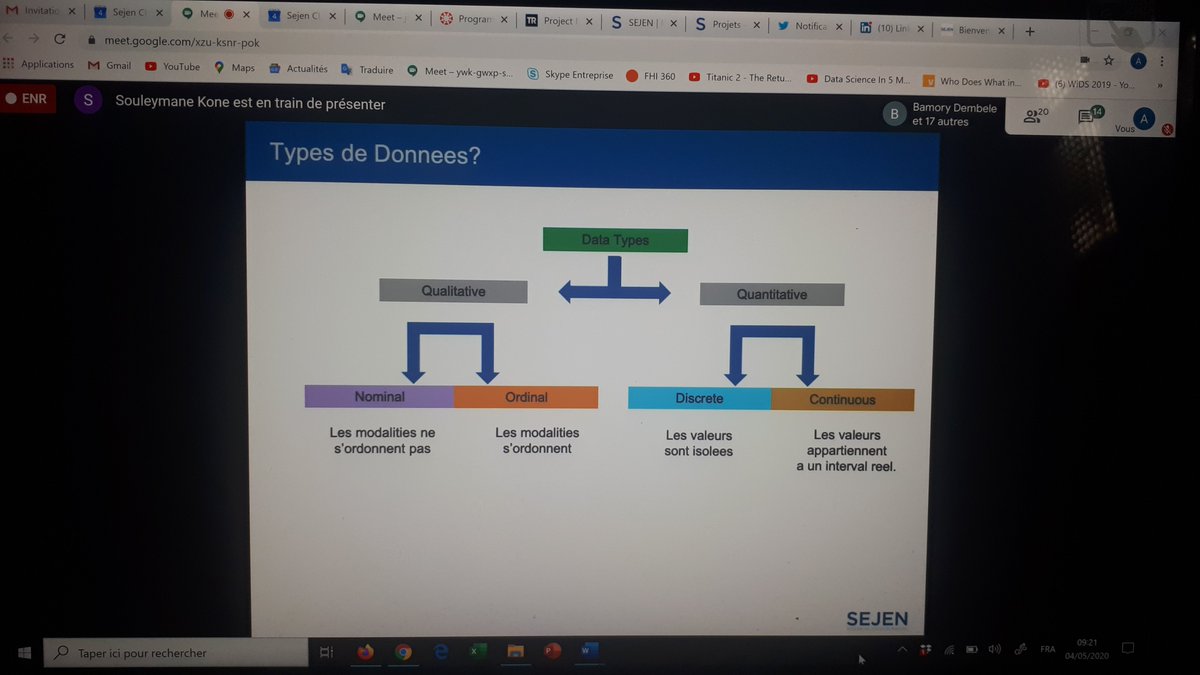The image size is (1200, 675).
Task: Click the battery tray icon
Action: [971, 650]
